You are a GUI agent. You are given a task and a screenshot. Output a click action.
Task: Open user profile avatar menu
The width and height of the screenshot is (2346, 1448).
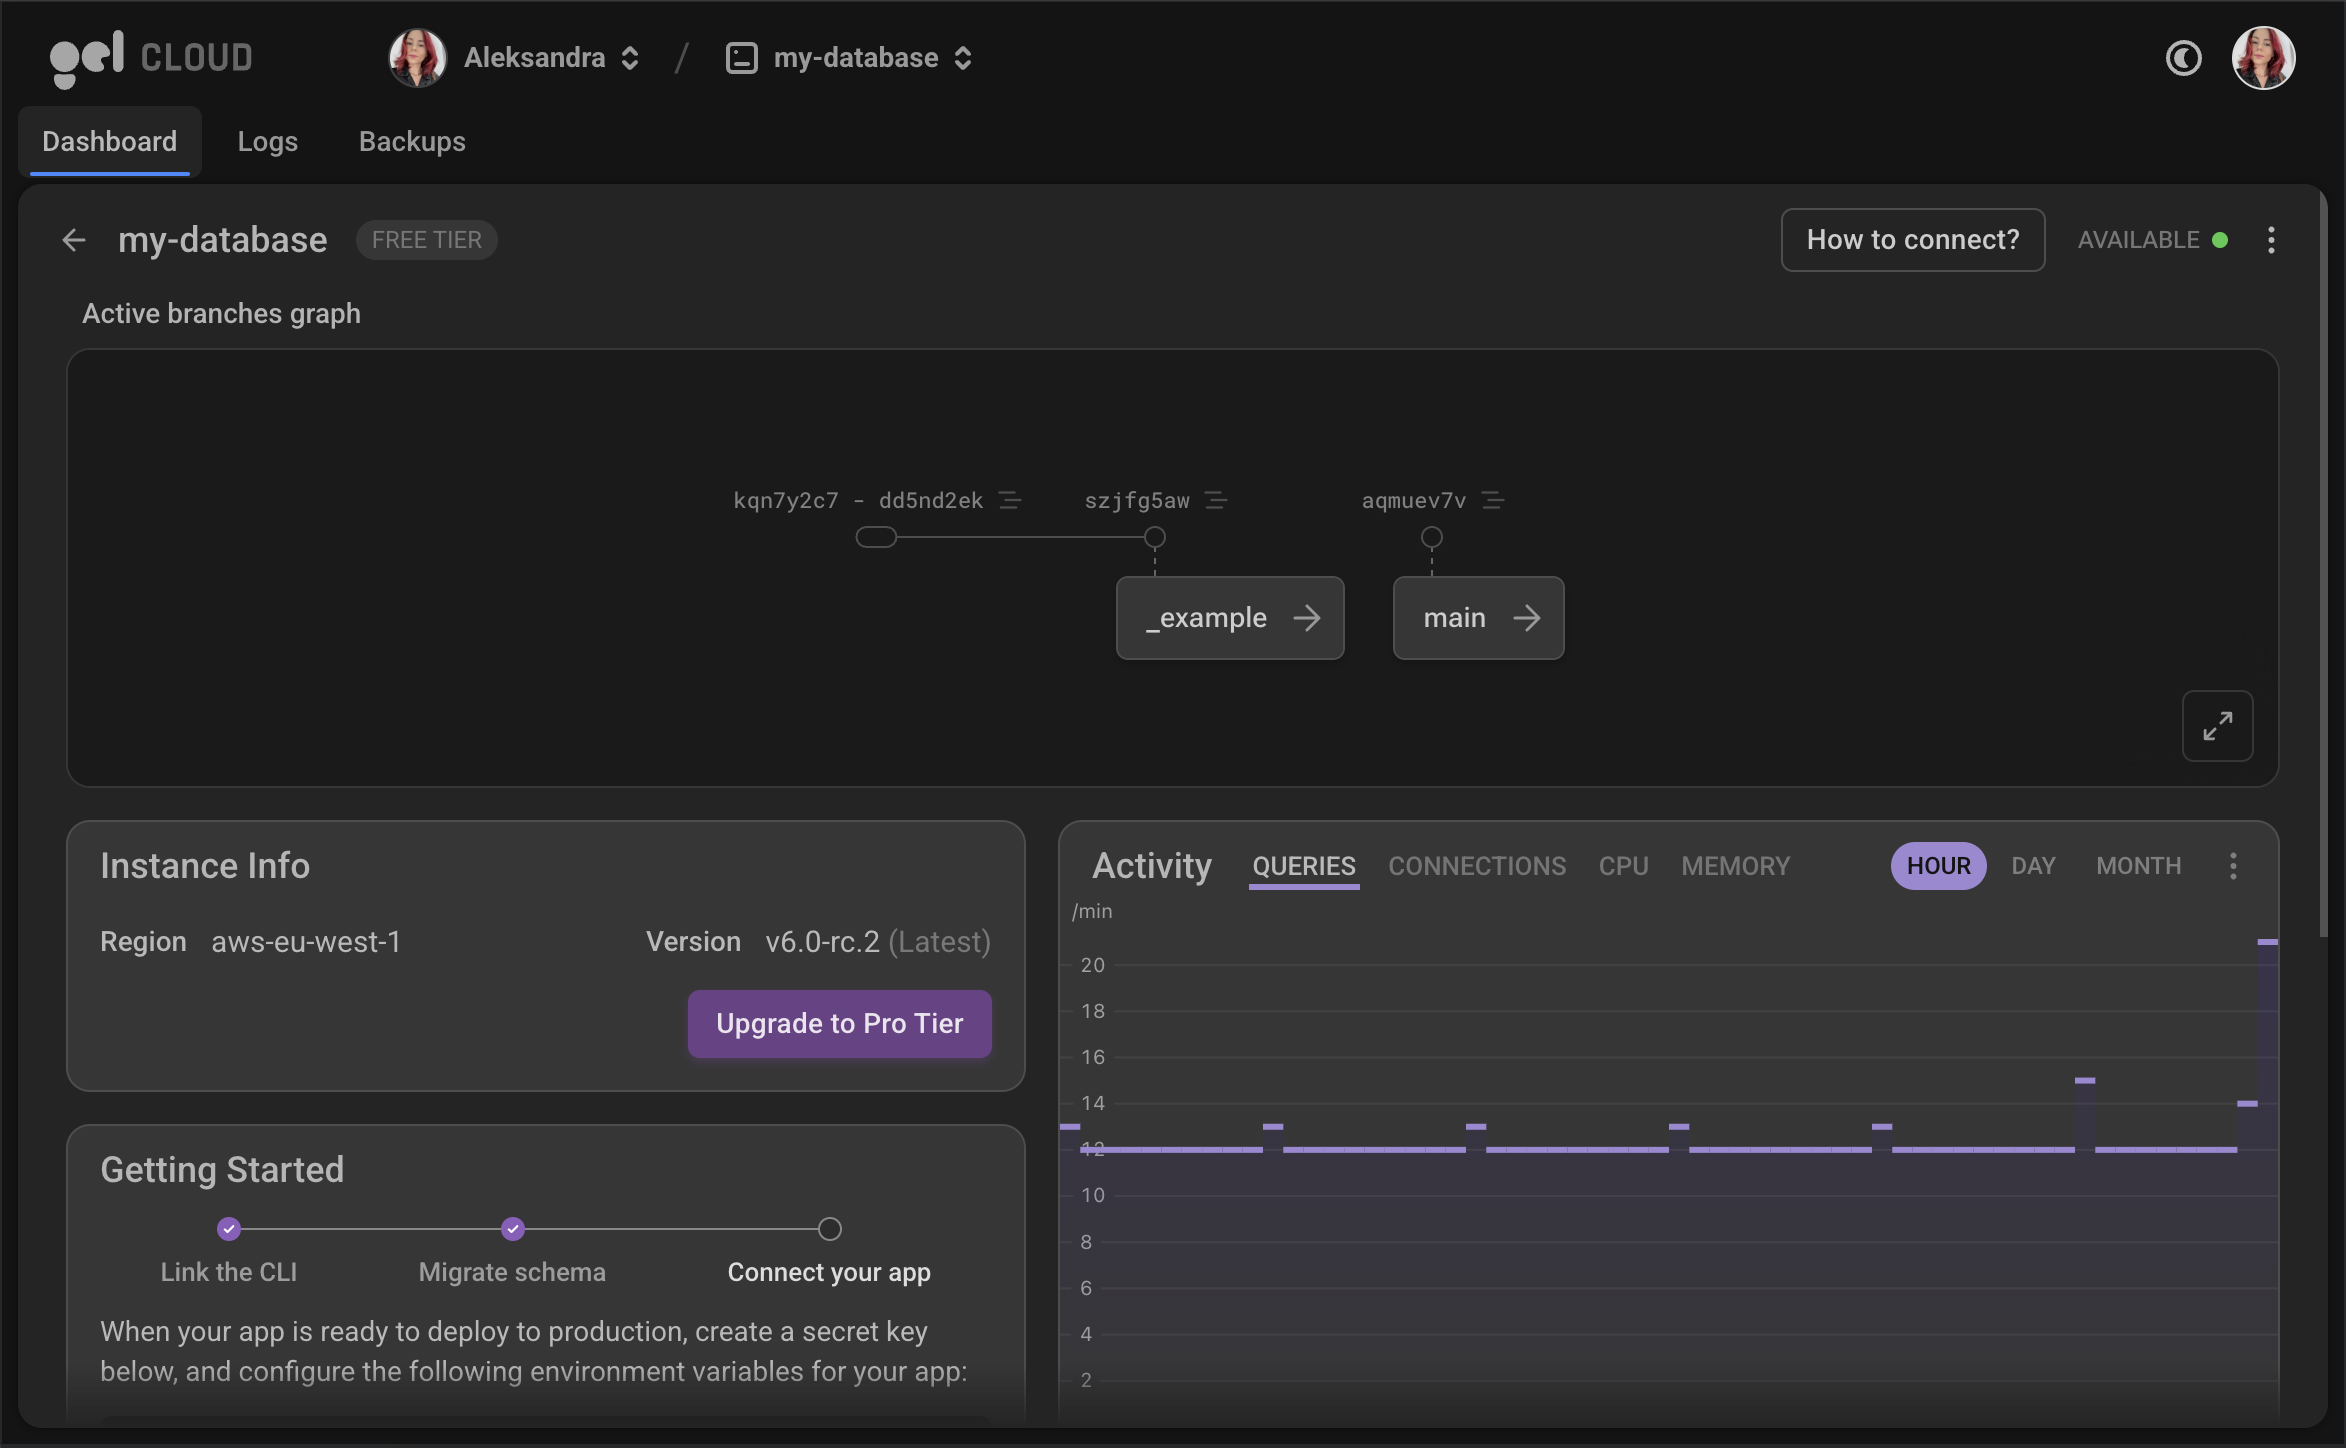[x=2263, y=58]
